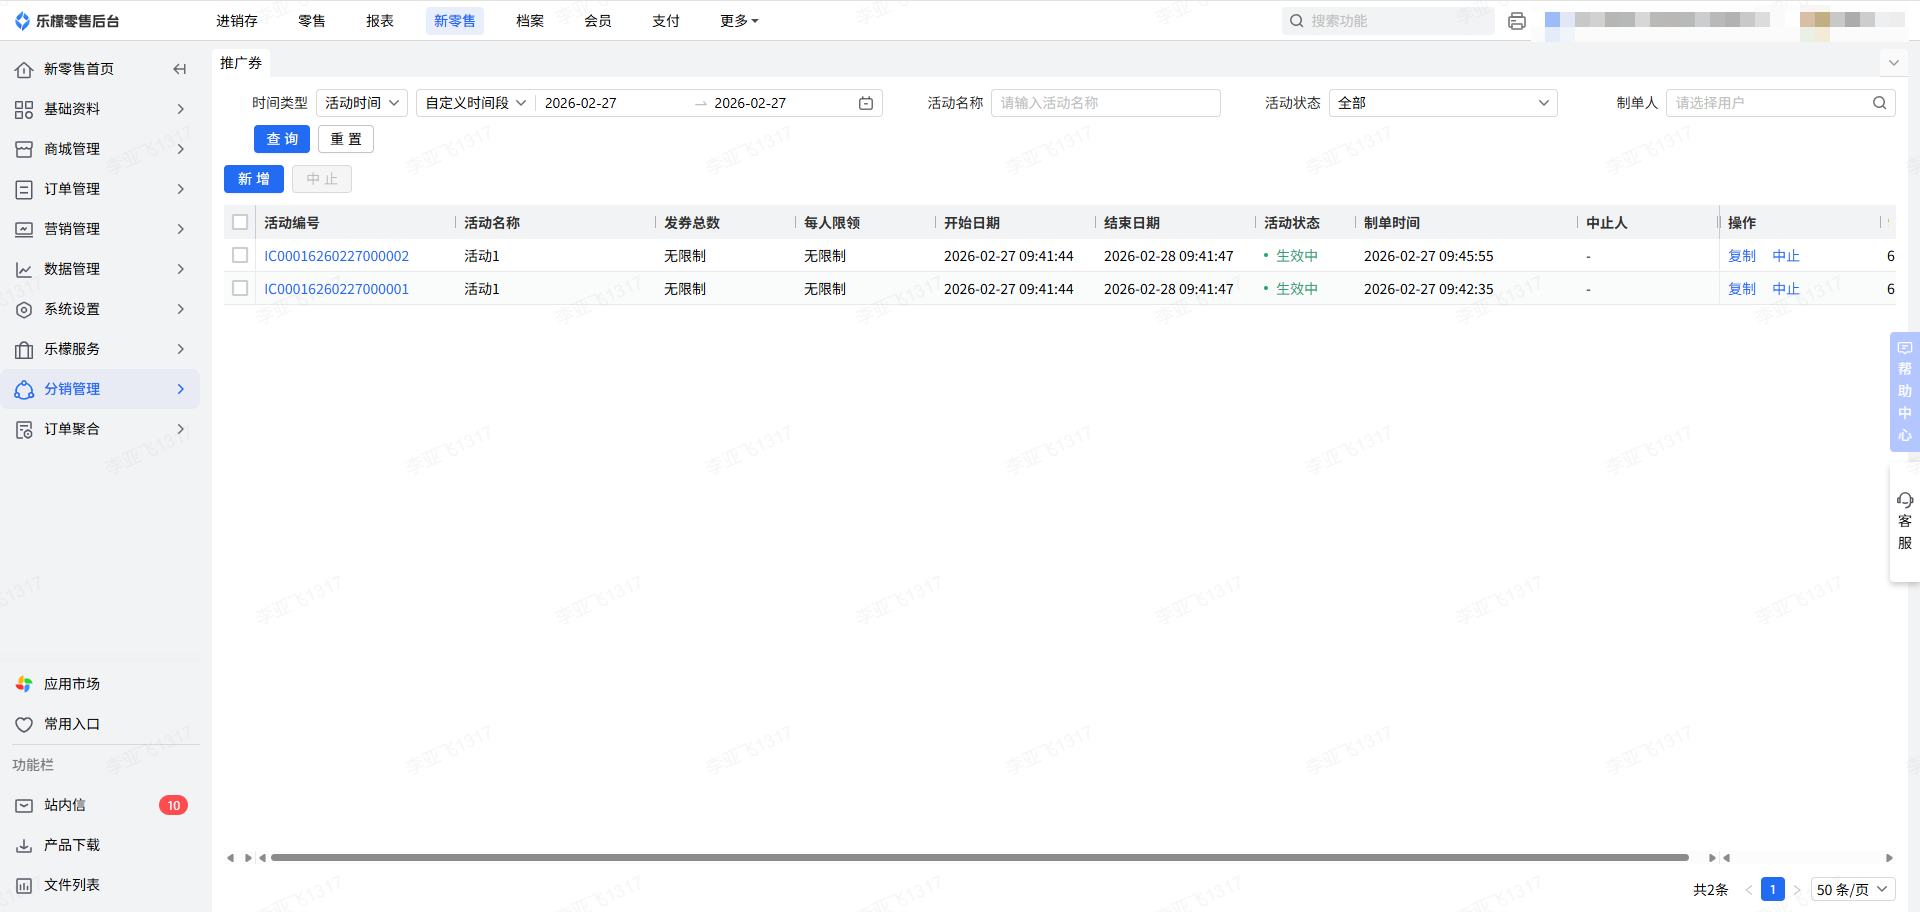The height and width of the screenshot is (912, 1920).
Task: Collapse the sidebar with the arrow icon
Action: coord(180,69)
